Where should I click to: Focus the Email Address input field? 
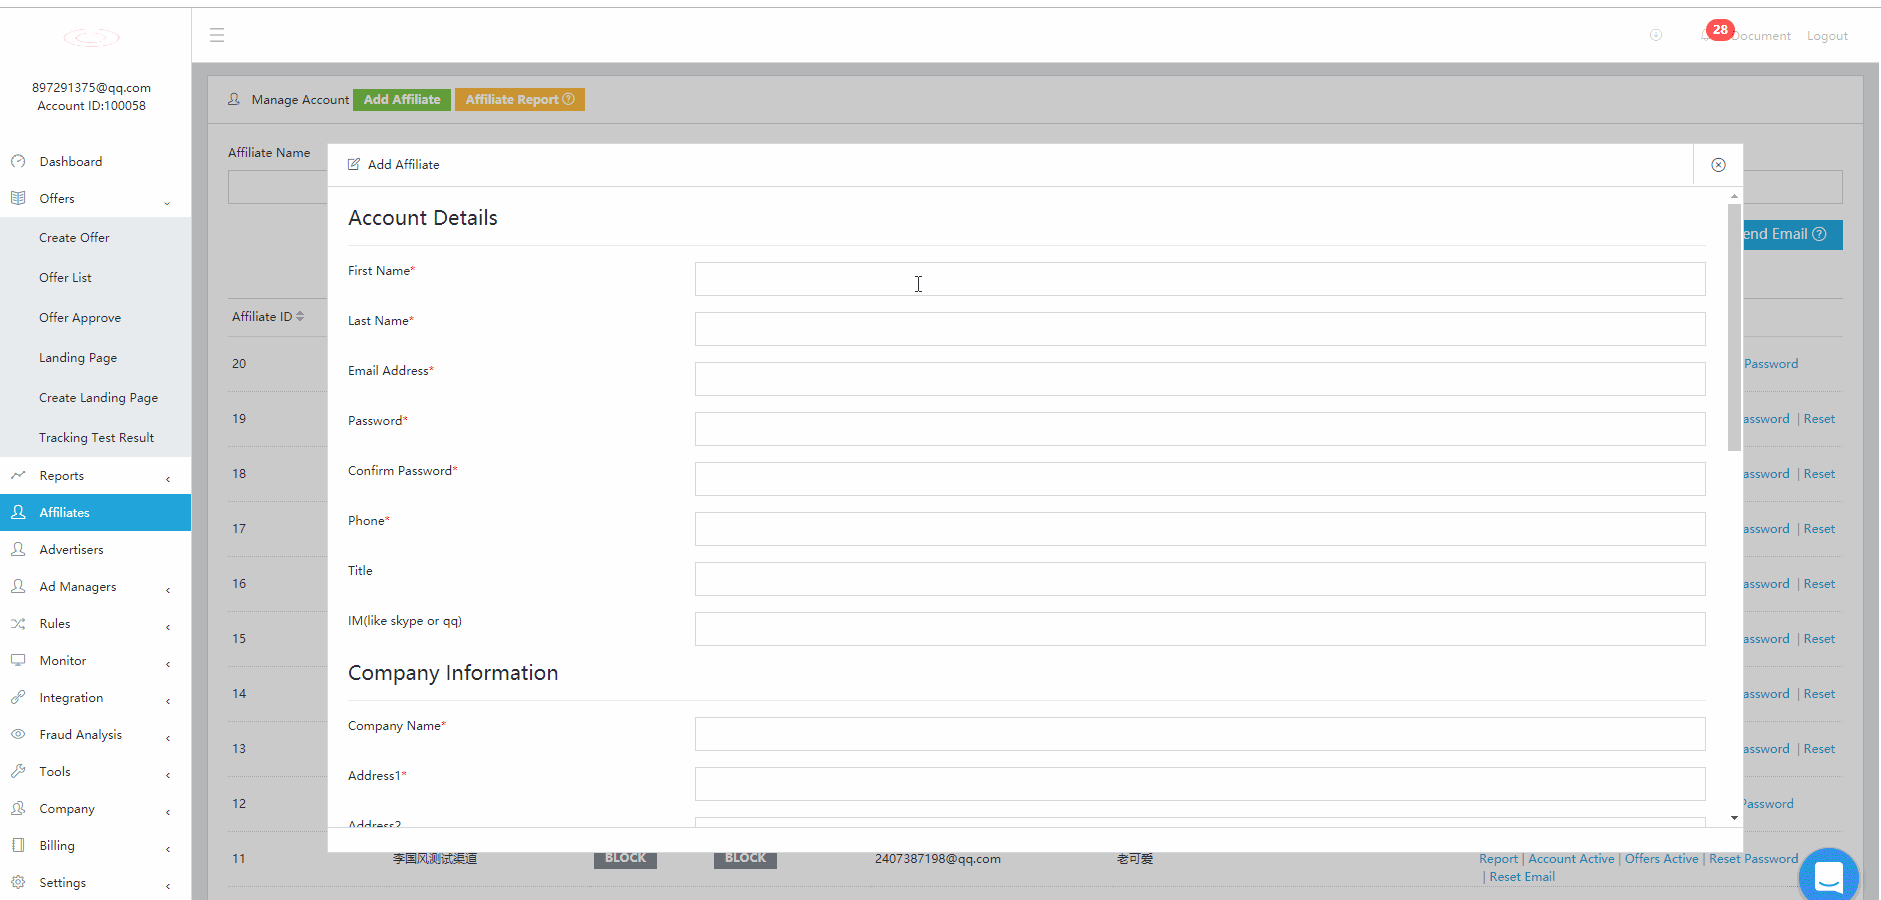pyautogui.click(x=1199, y=379)
